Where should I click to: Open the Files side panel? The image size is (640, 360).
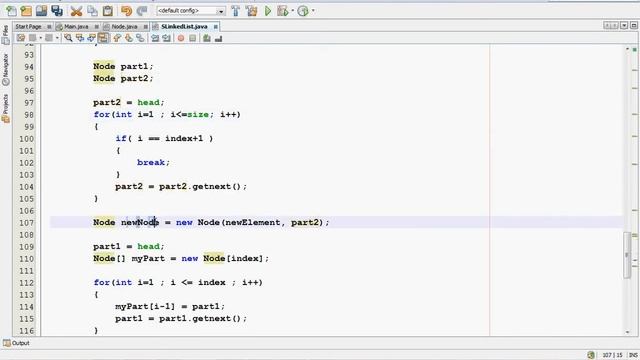coord(5,34)
